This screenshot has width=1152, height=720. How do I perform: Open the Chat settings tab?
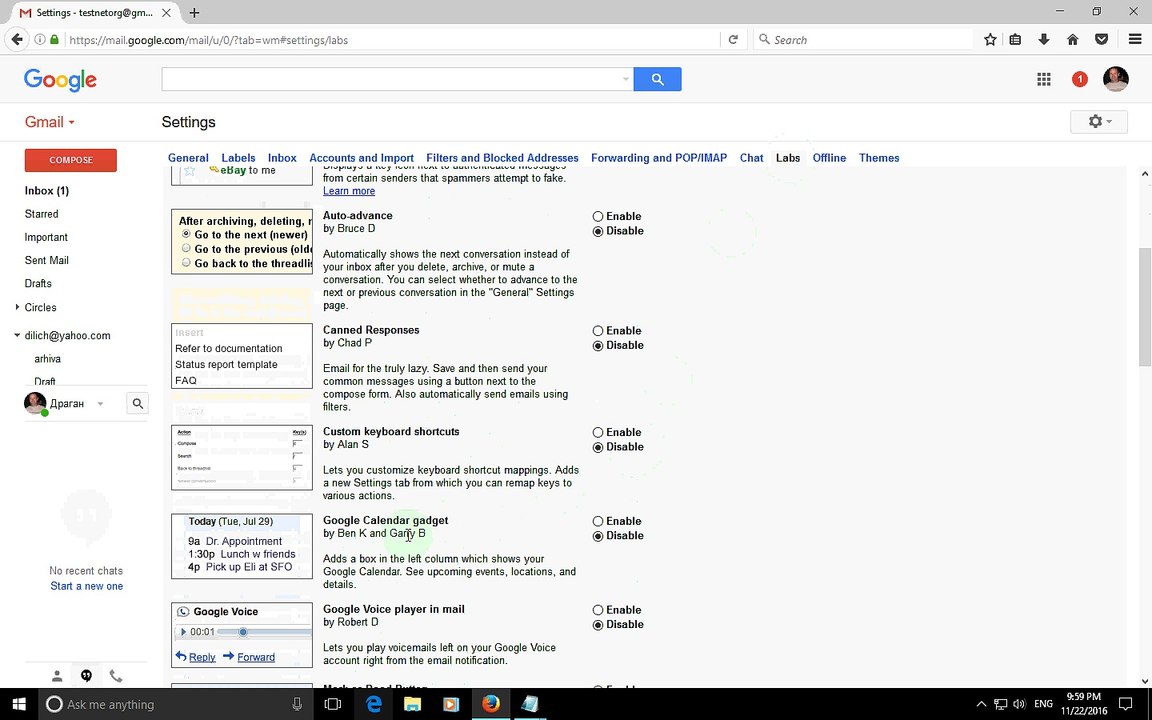pyautogui.click(x=752, y=158)
